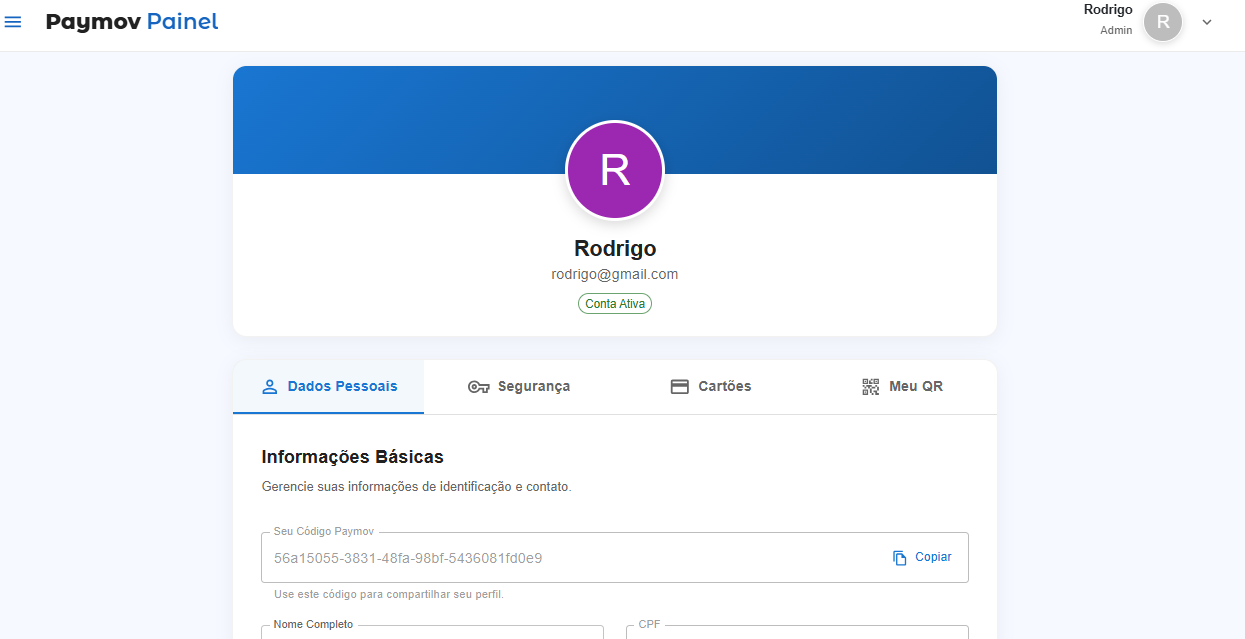Screen dimensions: 1245x639
Task: Click the key icon on Segurança tab
Action: 479,387
